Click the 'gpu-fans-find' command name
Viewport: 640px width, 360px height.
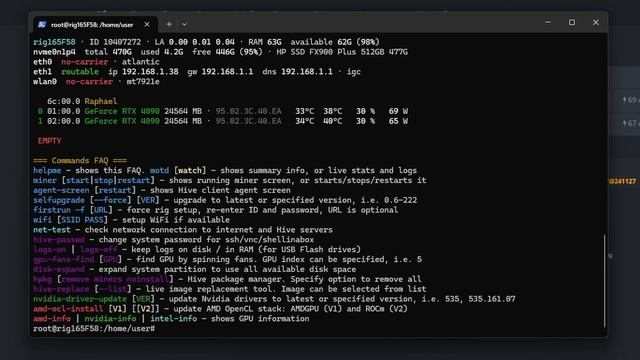pos(64,260)
